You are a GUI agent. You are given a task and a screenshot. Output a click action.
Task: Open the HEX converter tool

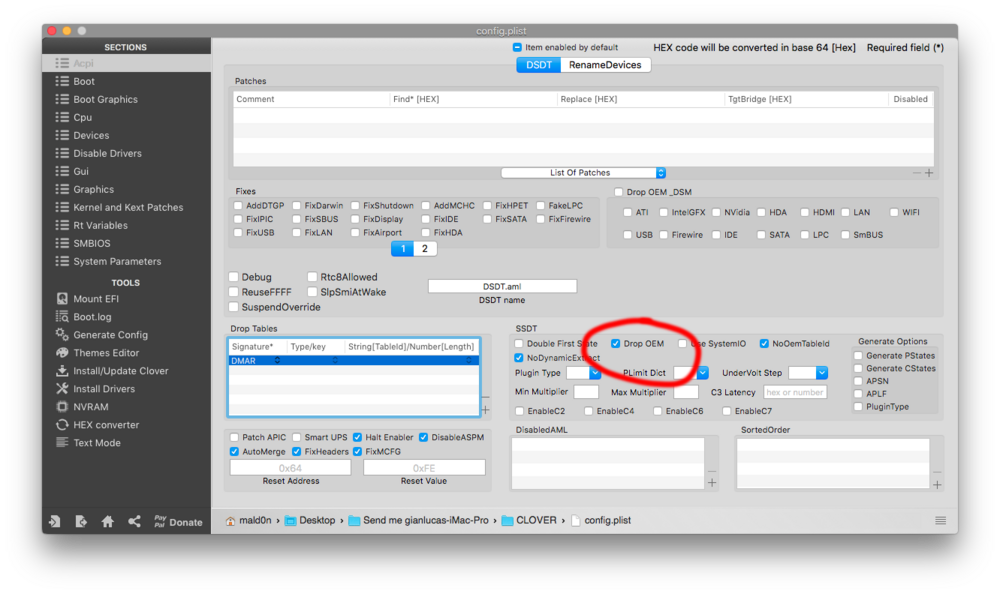coord(105,425)
